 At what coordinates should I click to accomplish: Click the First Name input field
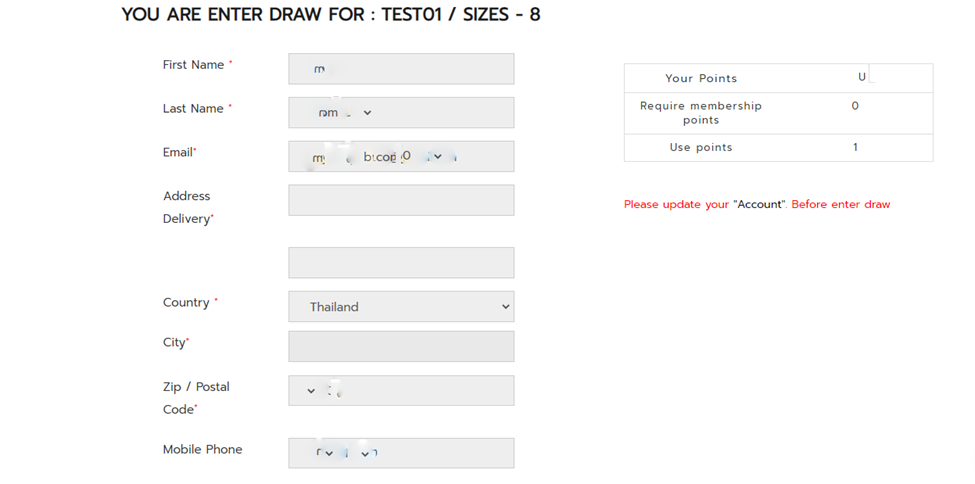tap(401, 68)
